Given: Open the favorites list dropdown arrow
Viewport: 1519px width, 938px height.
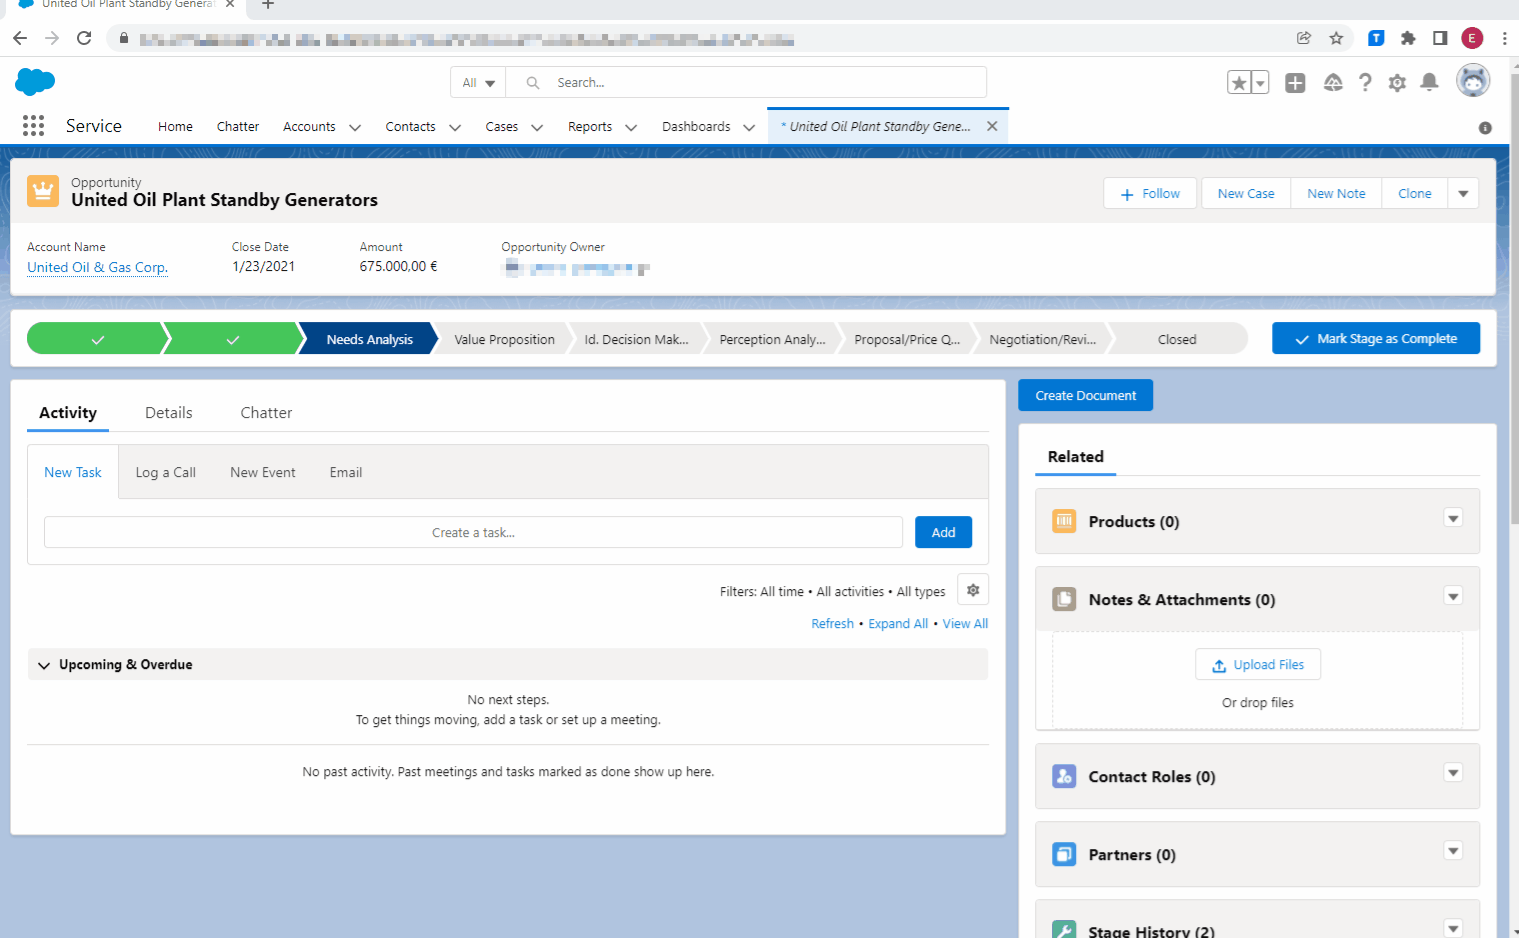Looking at the screenshot, I should (1260, 83).
